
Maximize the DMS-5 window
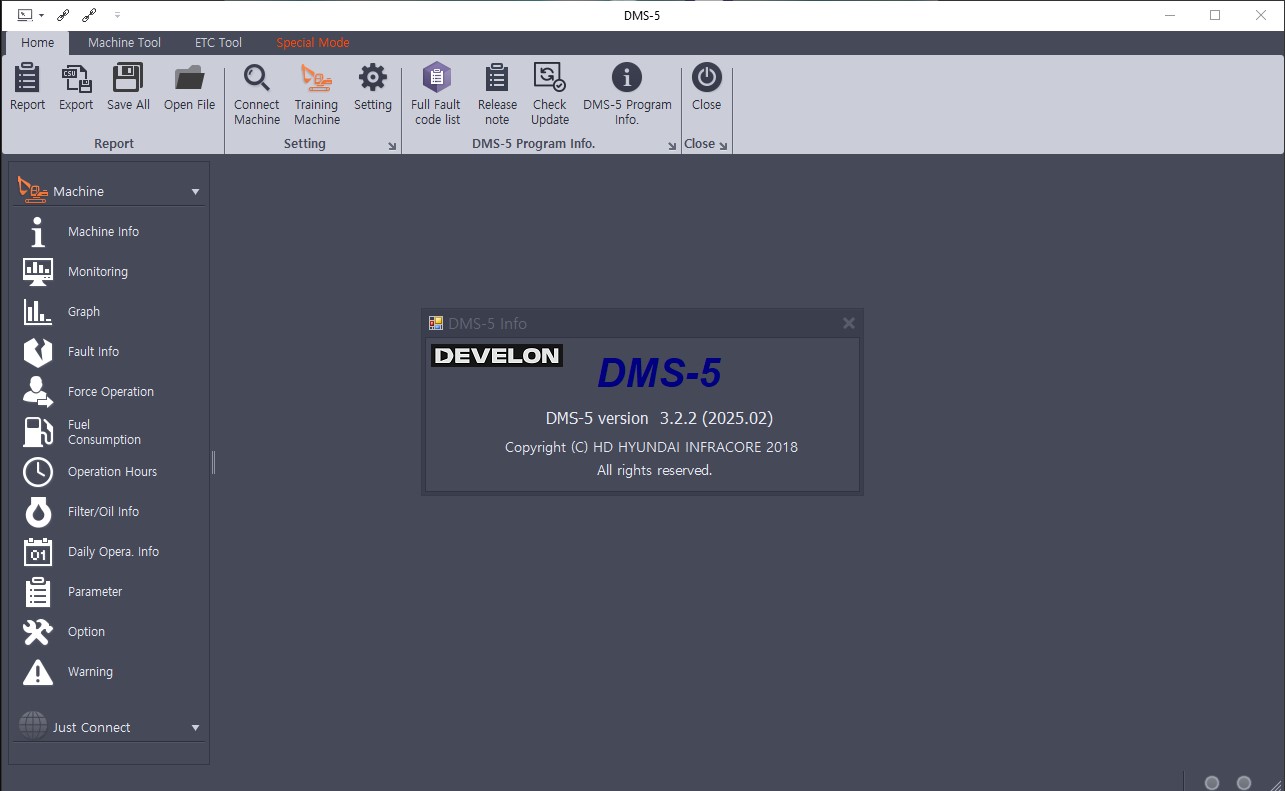pos(1215,15)
